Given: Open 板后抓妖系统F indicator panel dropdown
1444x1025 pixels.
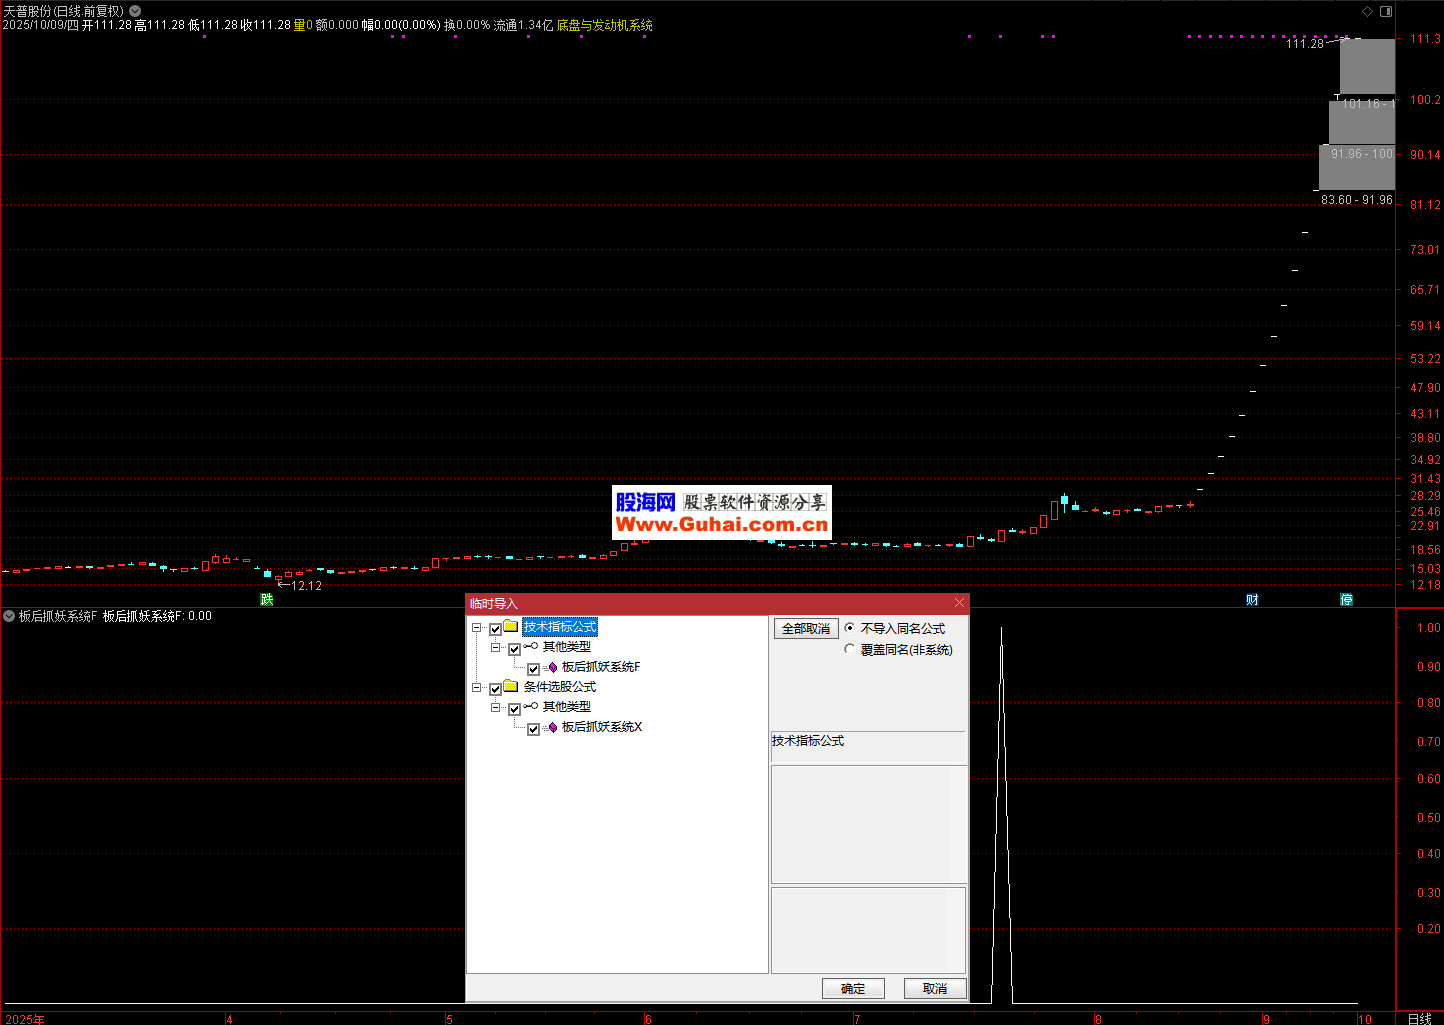Looking at the screenshot, I should 9,616.
